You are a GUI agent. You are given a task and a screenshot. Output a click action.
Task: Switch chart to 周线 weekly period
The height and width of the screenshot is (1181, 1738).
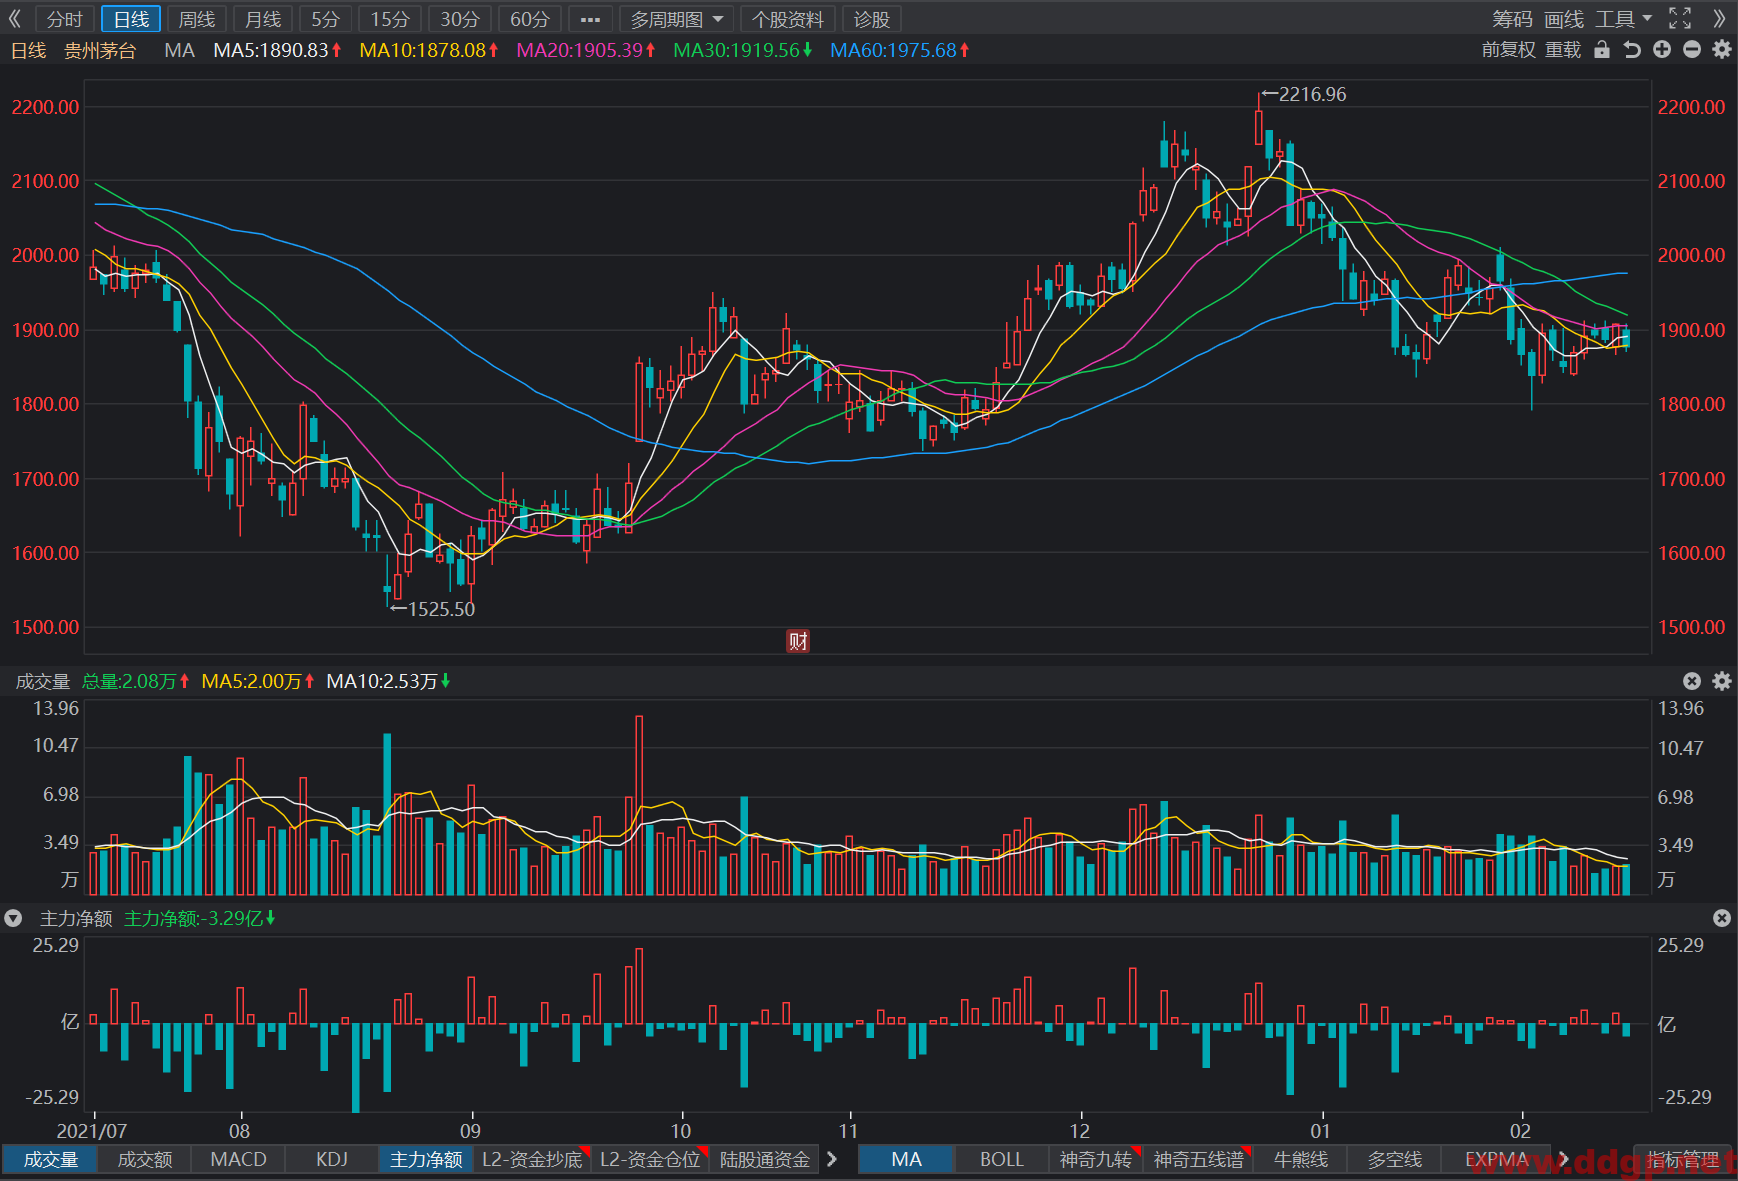pos(197,19)
